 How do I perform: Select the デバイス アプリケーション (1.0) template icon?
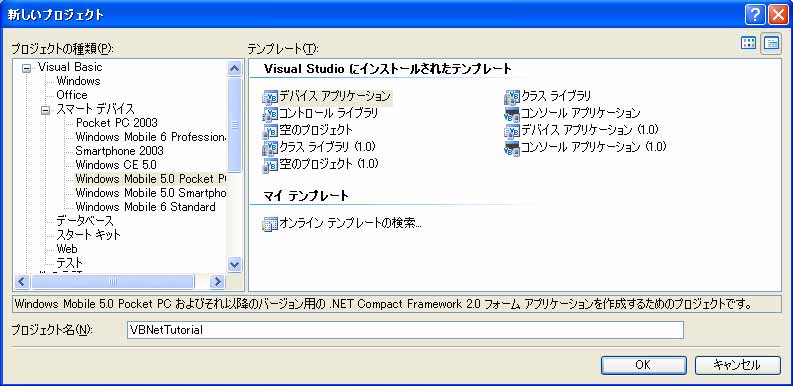click(x=512, y=131)
